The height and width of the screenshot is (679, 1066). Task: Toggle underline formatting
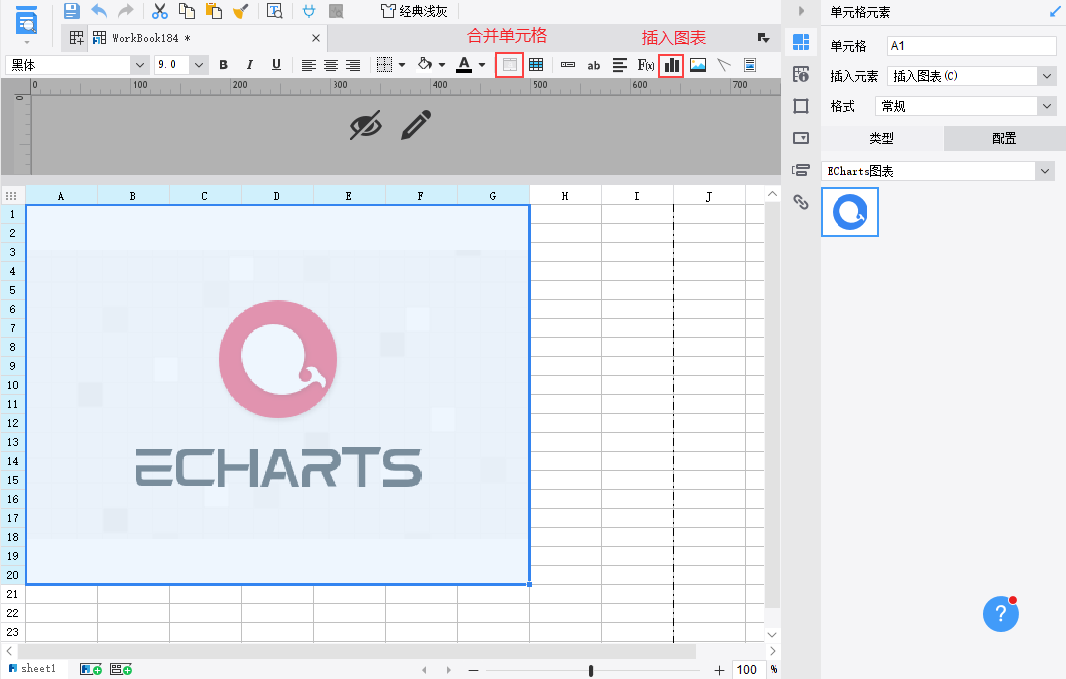[276, 65]
